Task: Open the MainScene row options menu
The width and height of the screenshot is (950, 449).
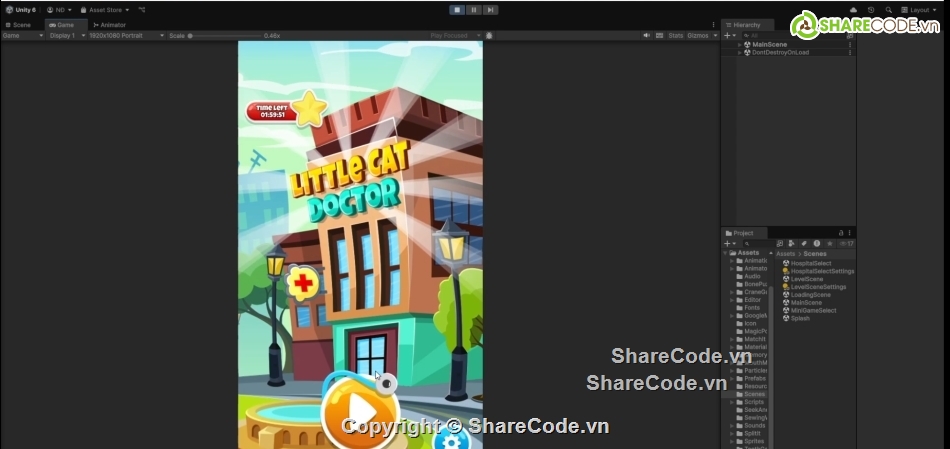Action: click(x=849, y=45)
